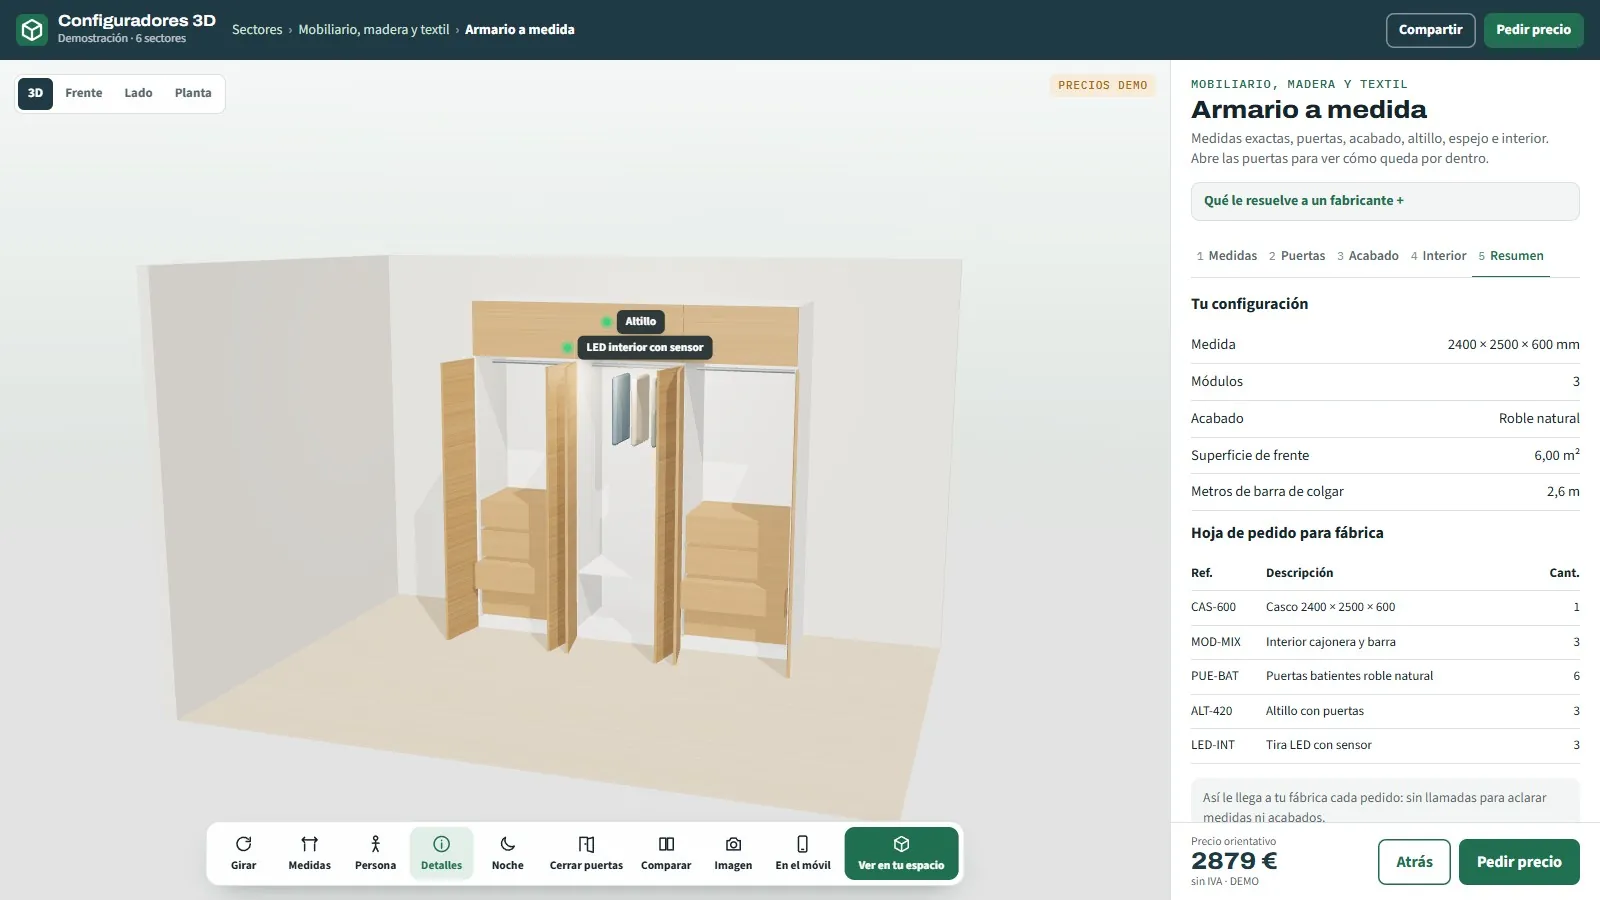Go to step 2 Puertas
Image resolution: width=1600 pixels, height=900 pixels.
(x=1297, y=256)
